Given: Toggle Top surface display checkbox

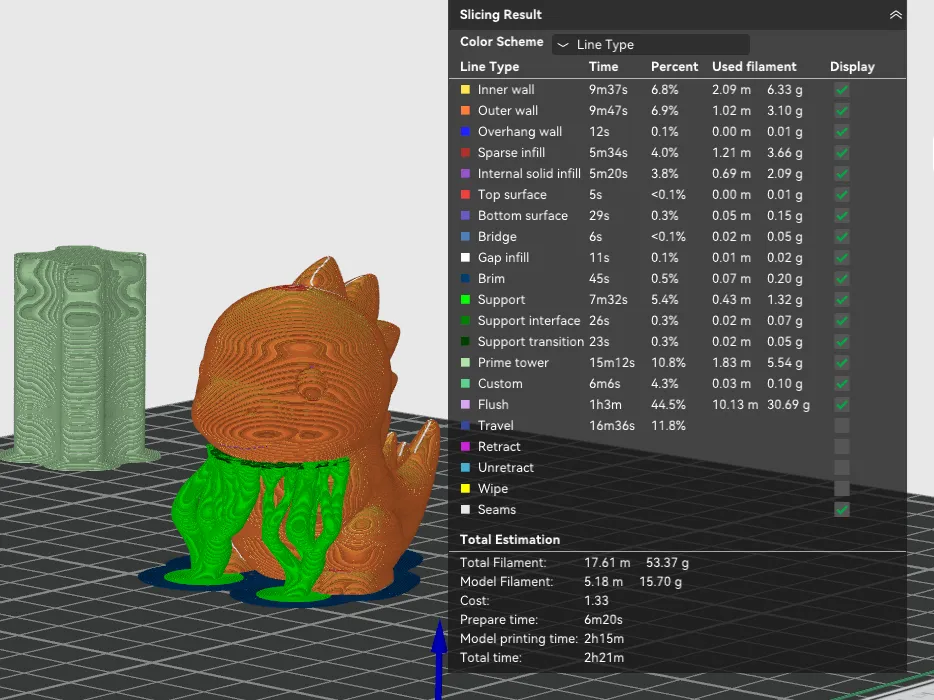Looking at the screenshot, I should pyautogui.click(x=842, y=195).
